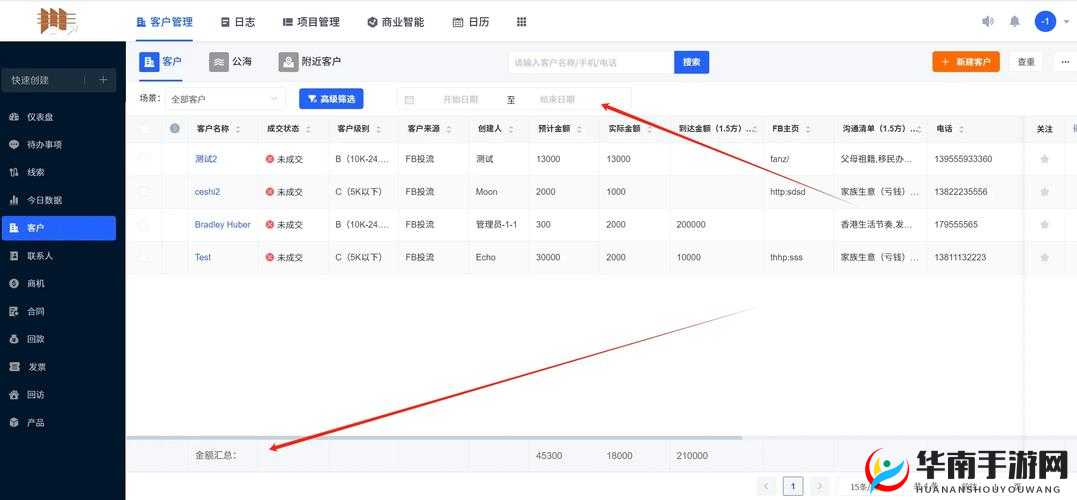Sort by 实际金额 column arrows
1077x500 pixels.
[x=649, y=129]
